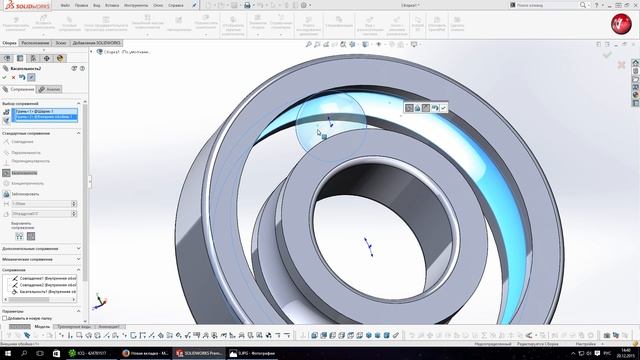Open the Файл menu
The width and height of the screenshot is (640, 360).
65,5
